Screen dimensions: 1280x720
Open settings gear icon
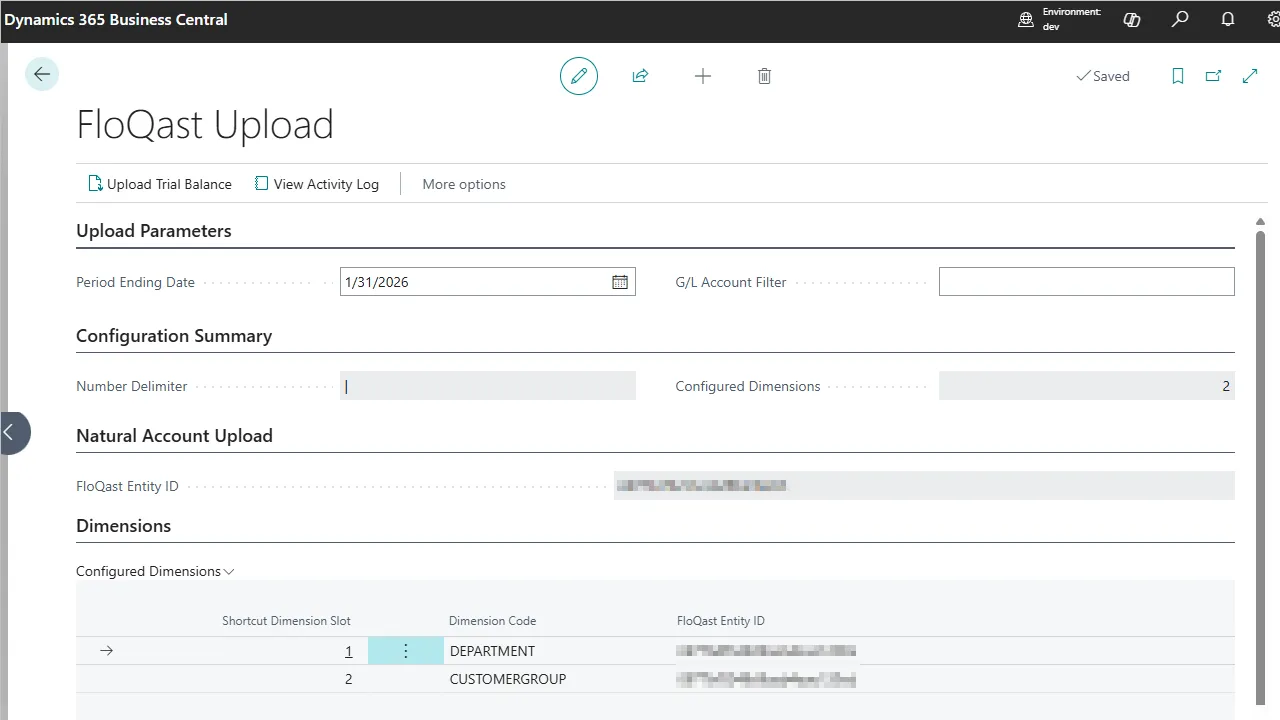pyautogui.click(x=1273, y=20)
